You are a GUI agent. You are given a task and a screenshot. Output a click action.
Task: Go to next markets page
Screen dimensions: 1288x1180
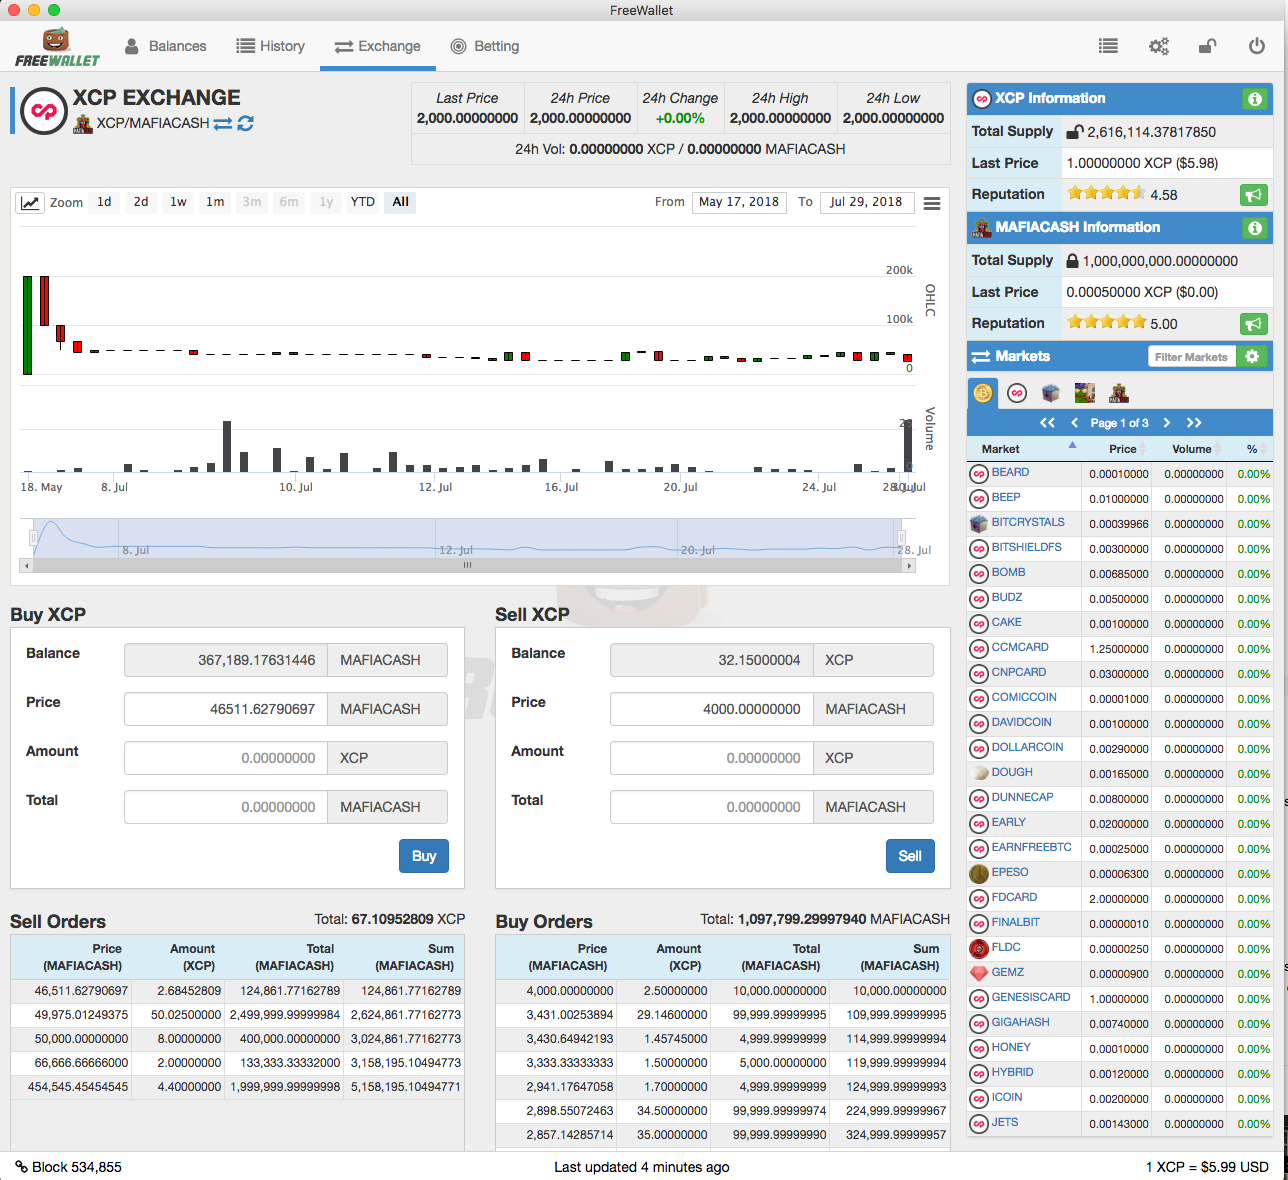[1166, 423]
